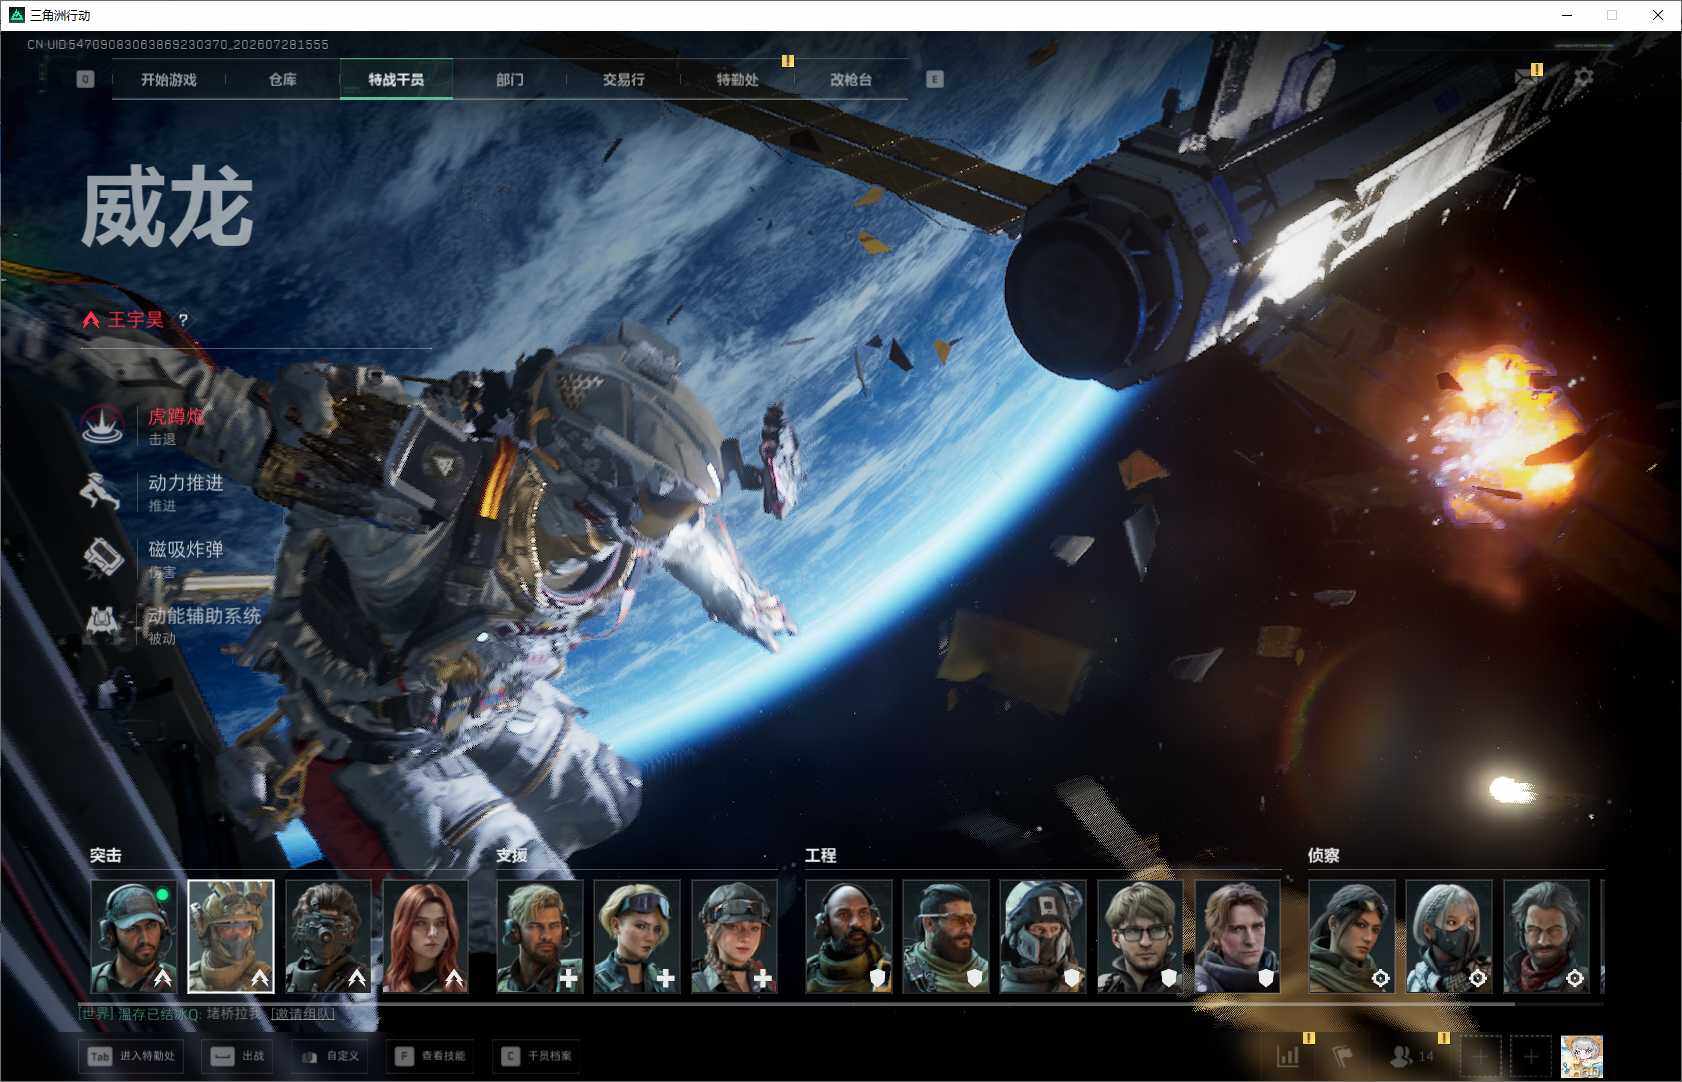Select the masked silver-haired 侦察 operator
Viewport: 1682px width, 1082px height.
[1449, 937]
